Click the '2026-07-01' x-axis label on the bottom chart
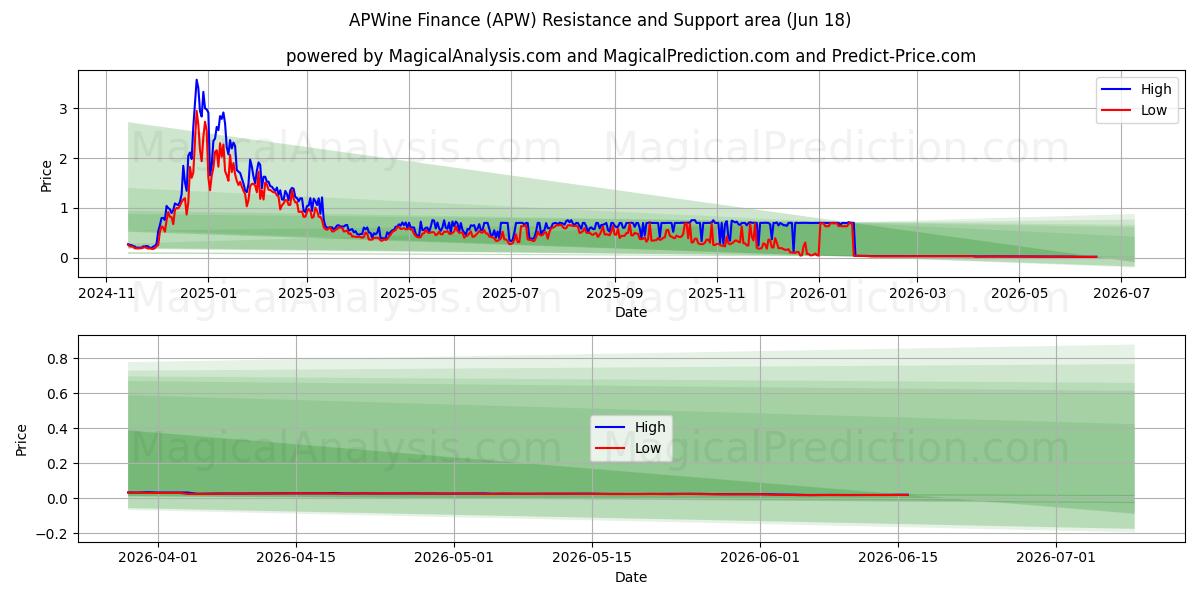The width and height of the screenshot is (1200, 600). (x=1056, y=558)
